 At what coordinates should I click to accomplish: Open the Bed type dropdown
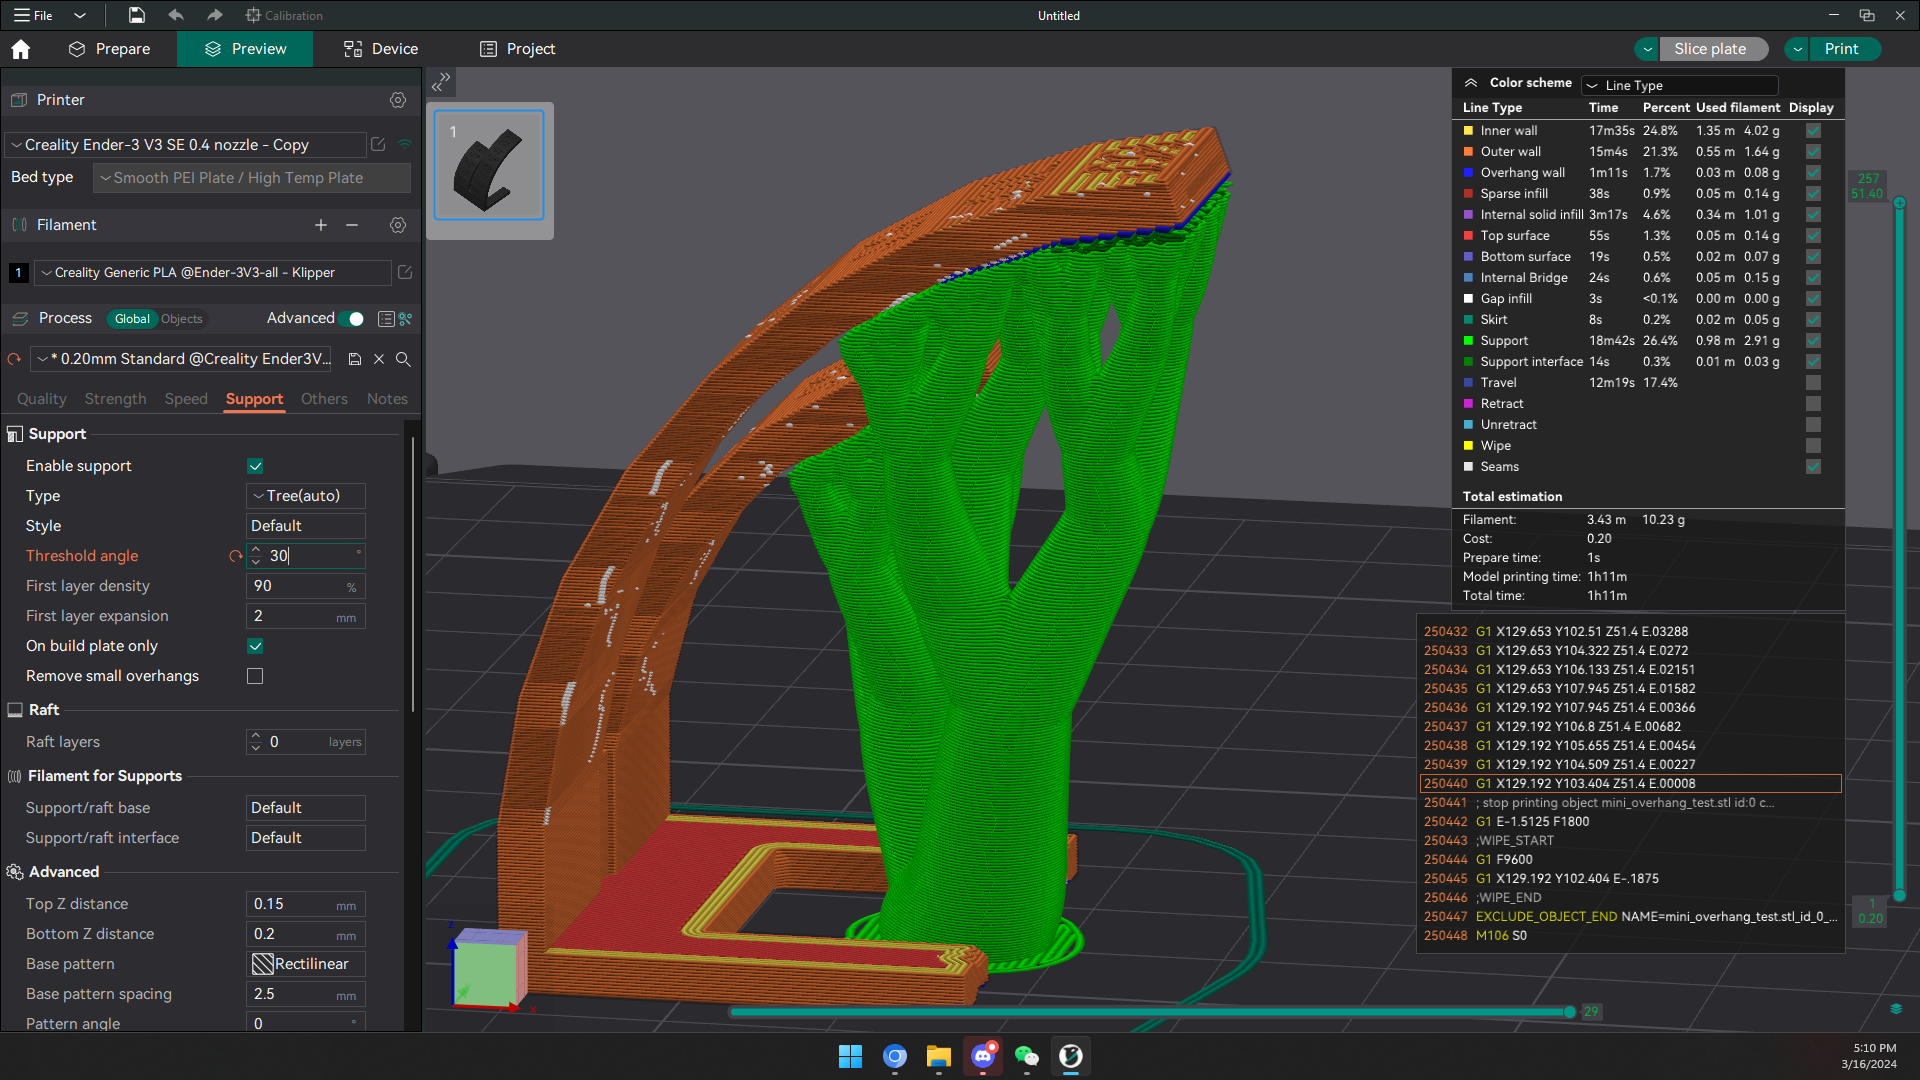pyautogui.click(x=252, y=178)
